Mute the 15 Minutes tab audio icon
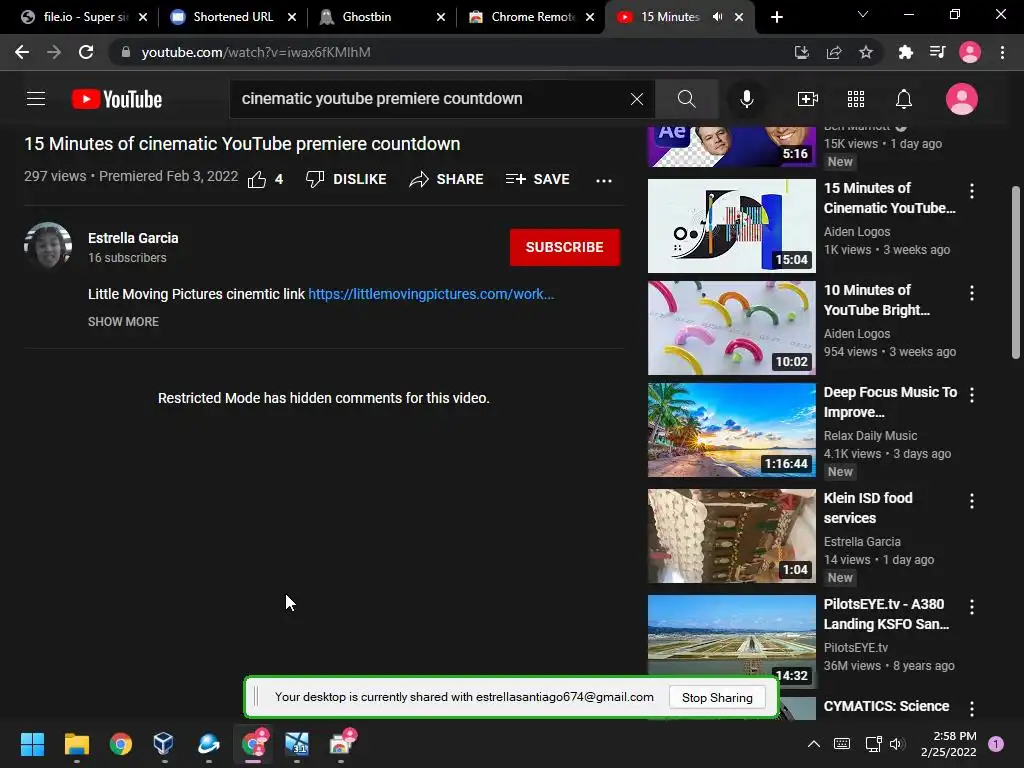Image resolution: width=1024 pixels, height=768 pixels. click(717, 17)
